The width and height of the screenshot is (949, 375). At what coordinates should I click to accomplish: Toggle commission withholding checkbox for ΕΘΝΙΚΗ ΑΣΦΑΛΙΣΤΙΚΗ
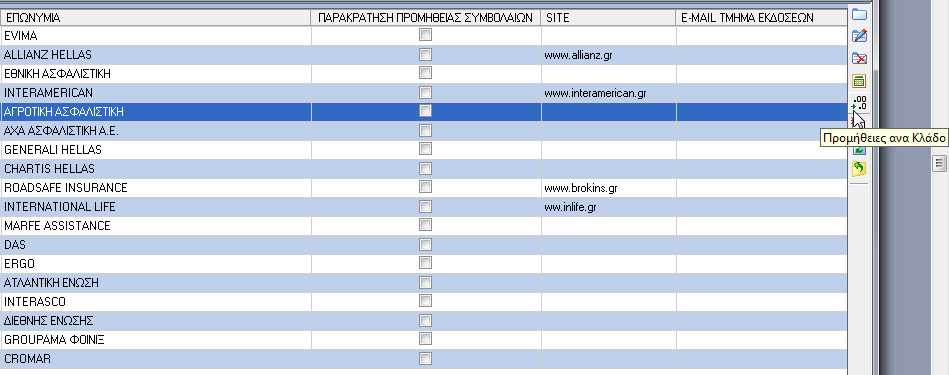tap(425, 73)
